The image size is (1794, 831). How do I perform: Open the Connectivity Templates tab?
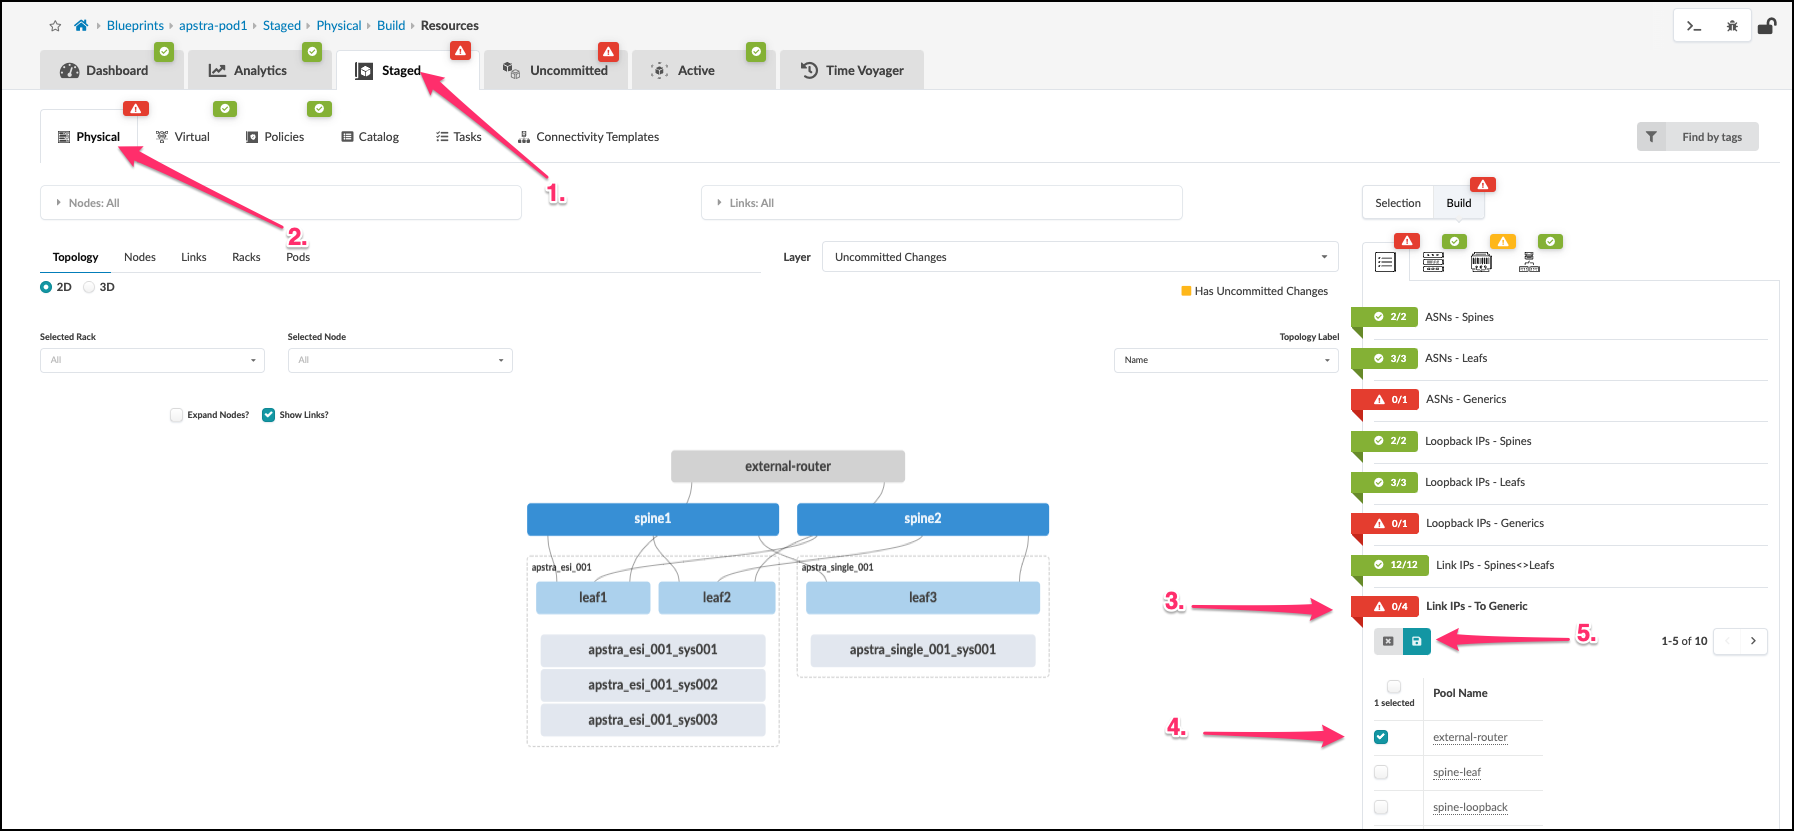pyautogui.click(x=588, y=137)
